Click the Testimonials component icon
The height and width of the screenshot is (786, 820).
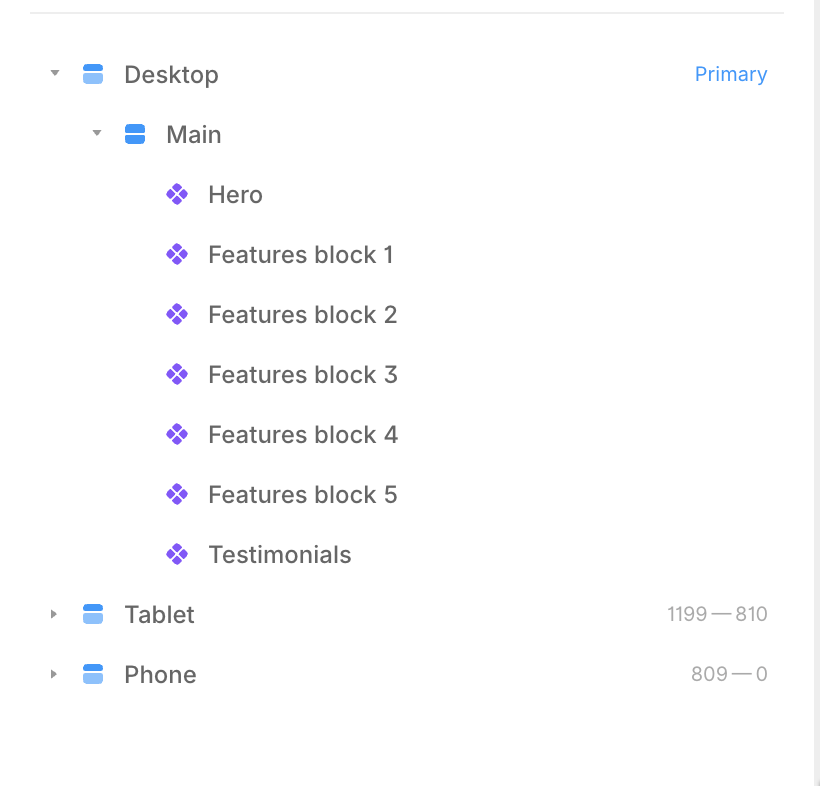coord(177,554)
